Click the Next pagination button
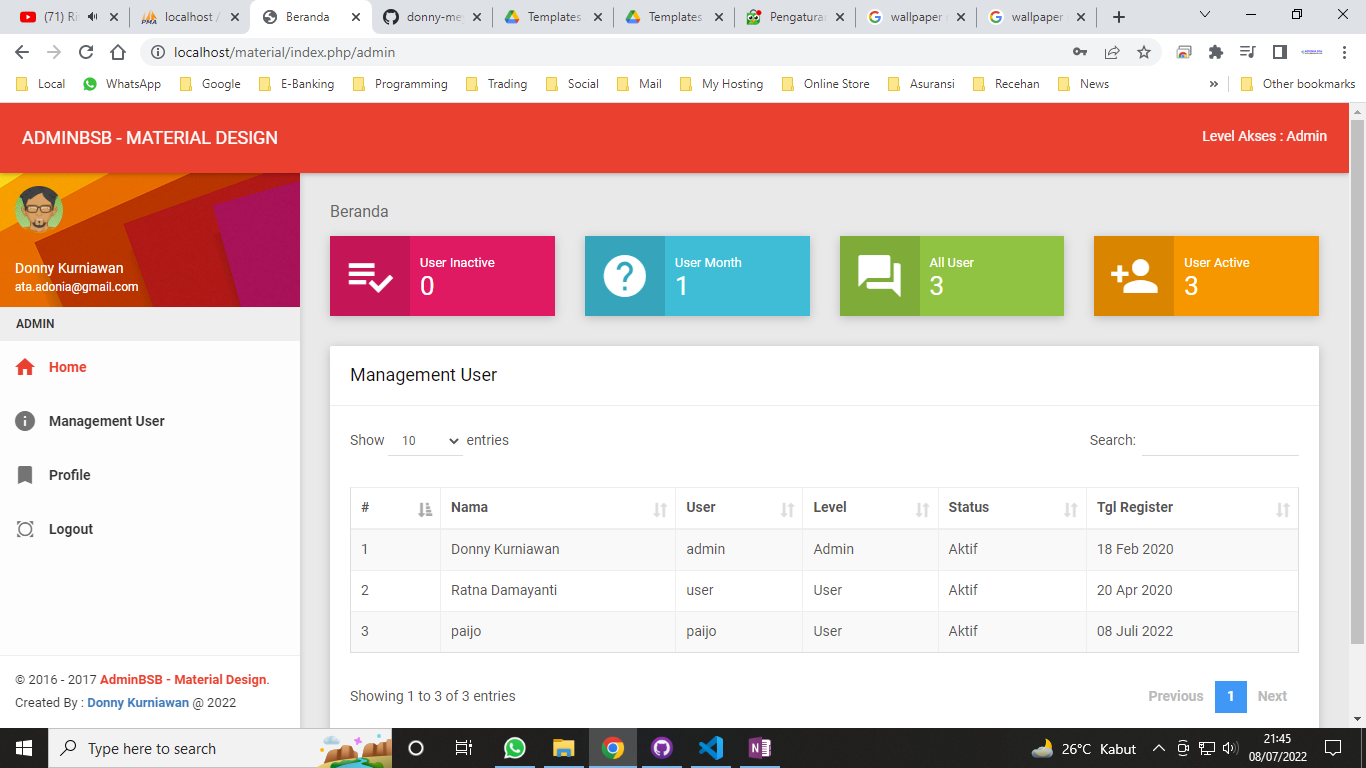 click(x=1272, y=696)
